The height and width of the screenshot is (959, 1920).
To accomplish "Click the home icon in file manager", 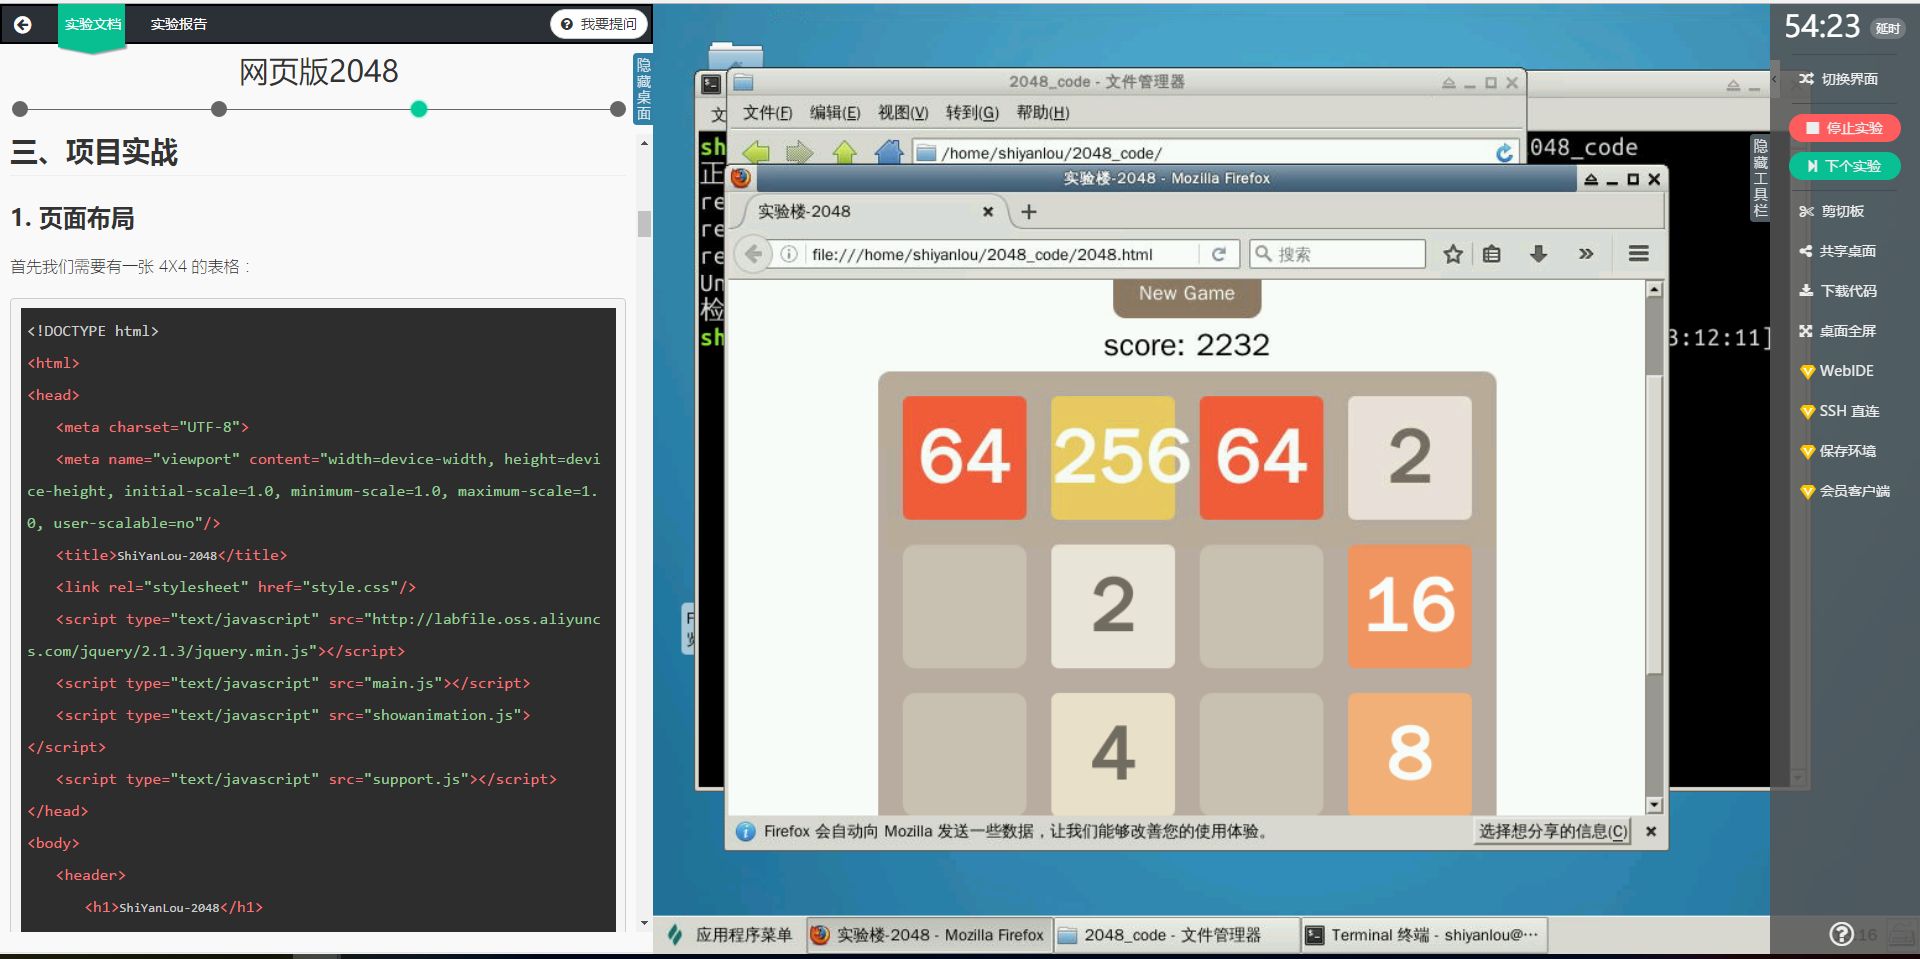I will pos(888,153).
